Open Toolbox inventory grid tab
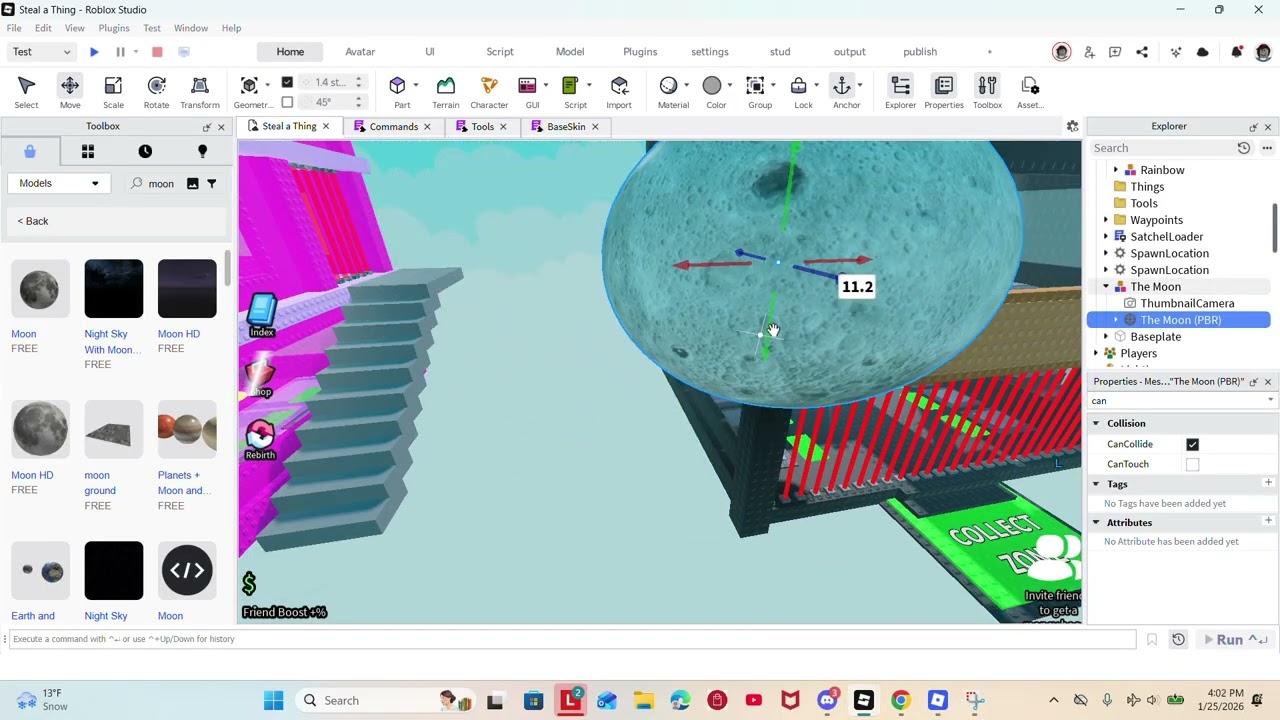The height and width of the screenshot is (720, 1280). click(x=88, y=151)
